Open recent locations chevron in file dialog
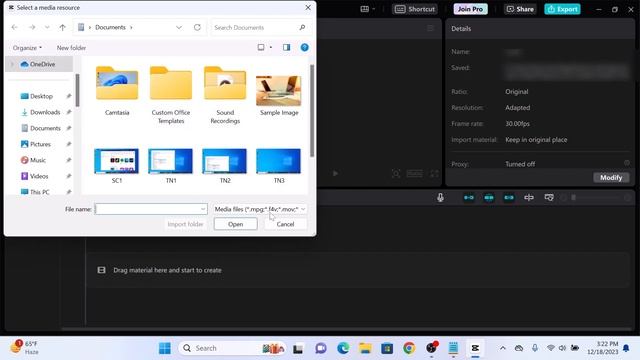Screen dimensions: 640x360 [x=47, y=27]
